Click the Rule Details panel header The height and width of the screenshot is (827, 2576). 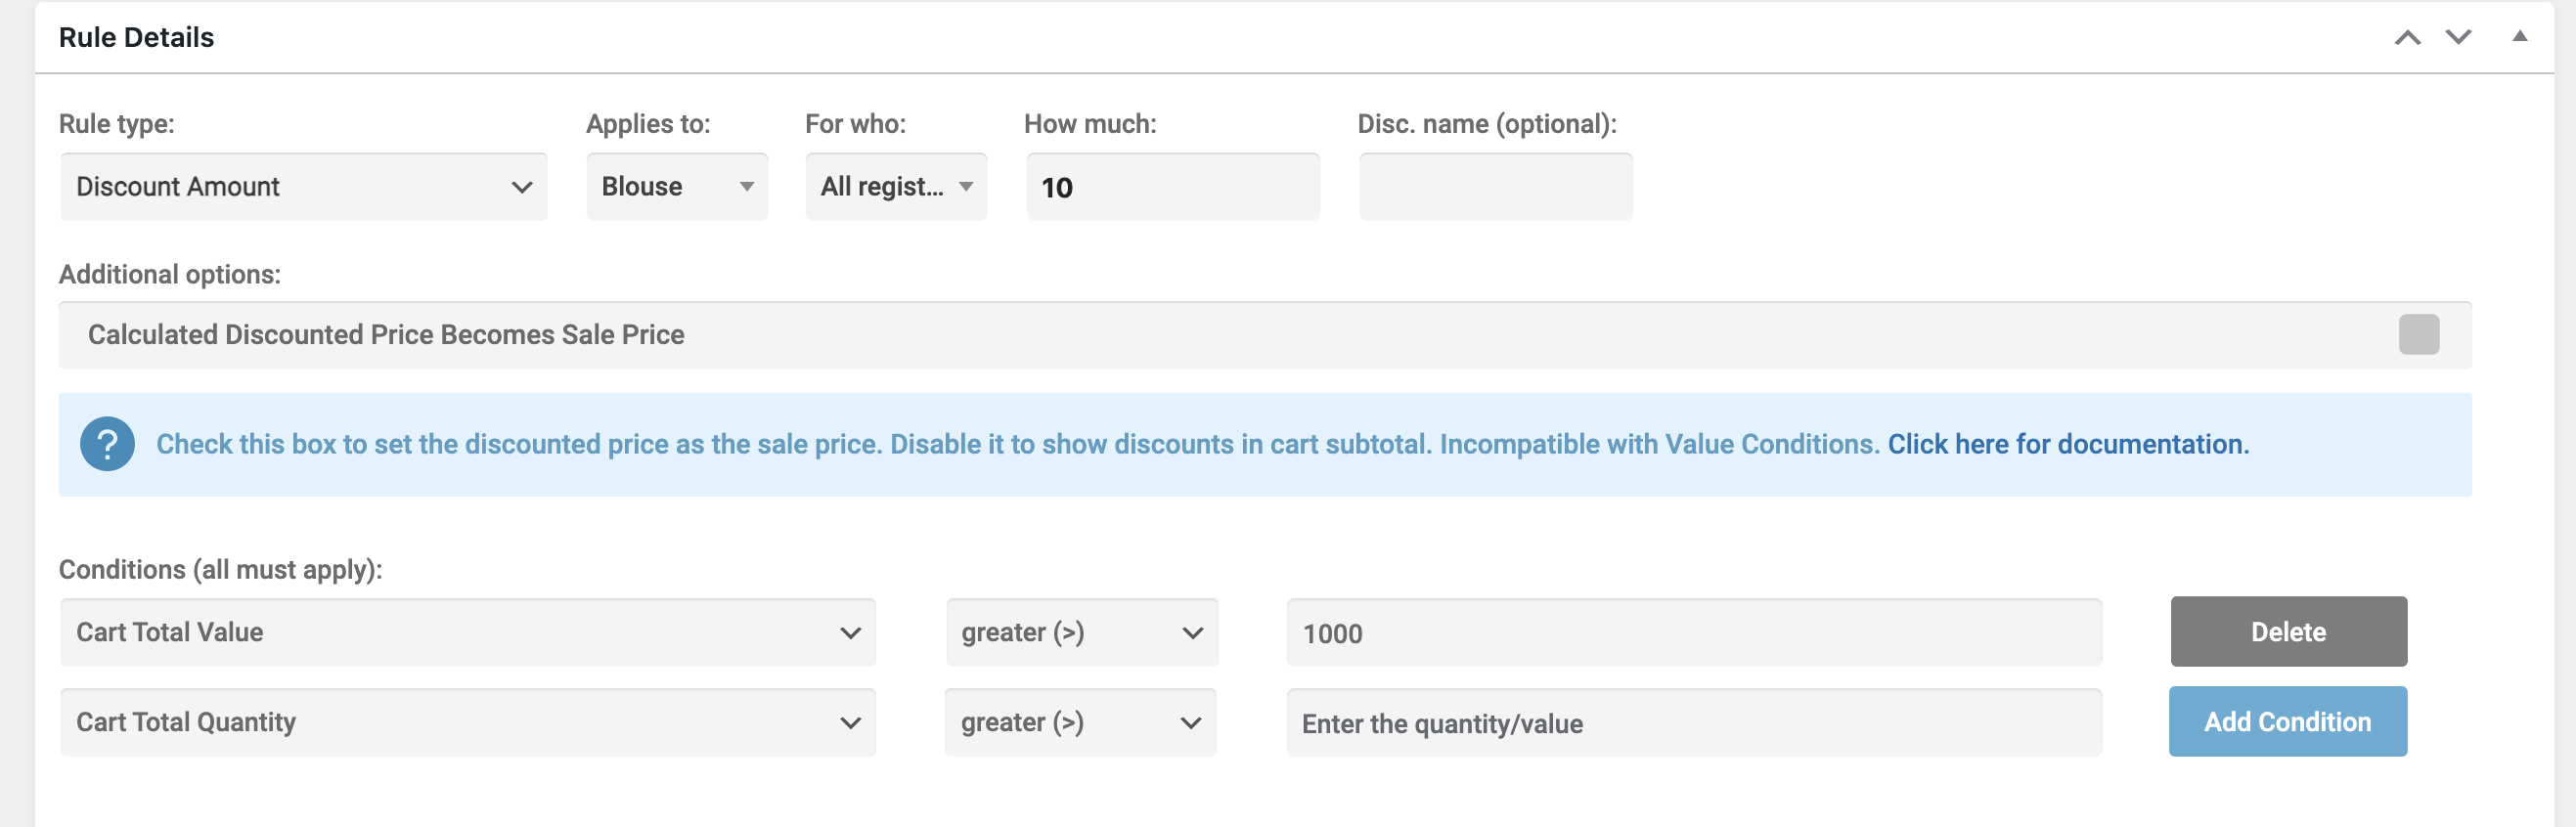[1200, 38]
